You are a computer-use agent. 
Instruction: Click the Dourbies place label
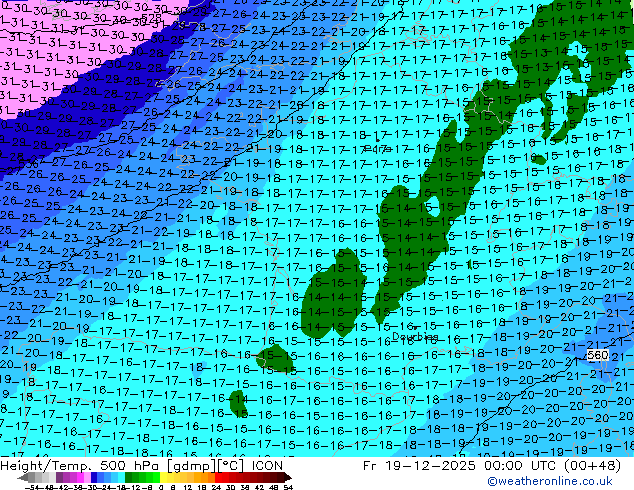415,336
